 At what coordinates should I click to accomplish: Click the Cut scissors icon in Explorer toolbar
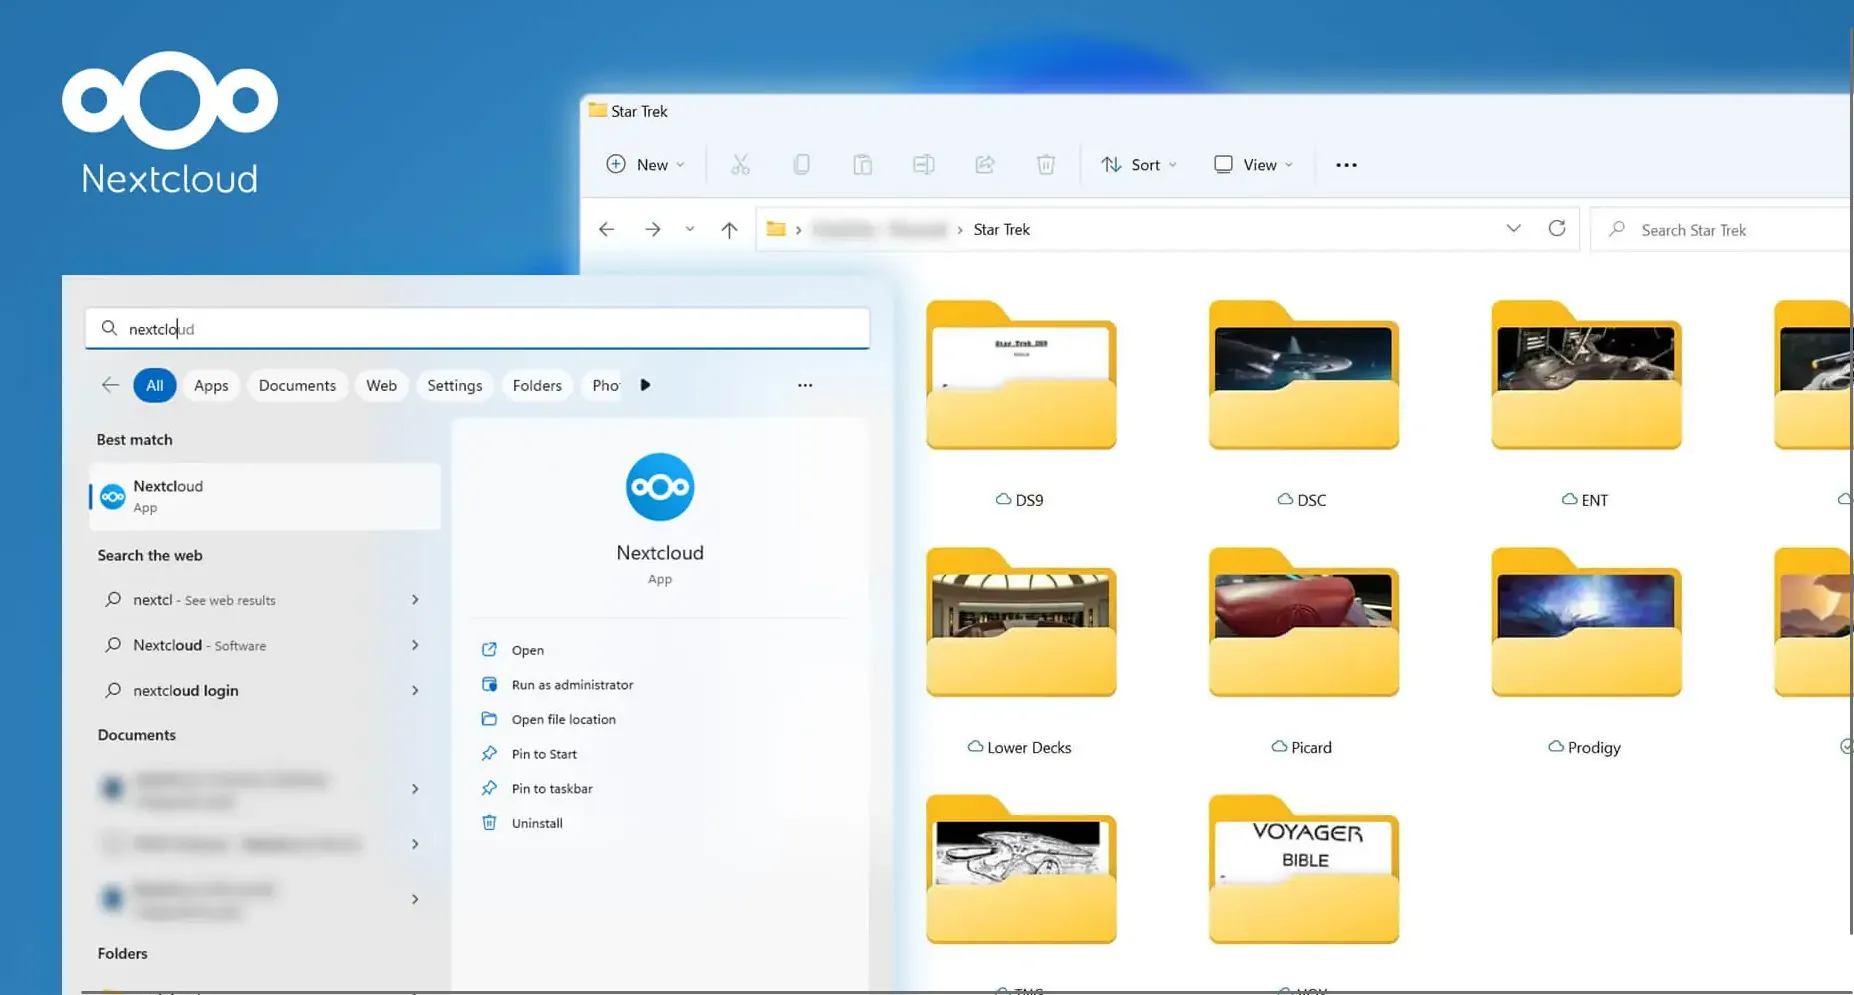pyautogui.click(x=740, y=165)
